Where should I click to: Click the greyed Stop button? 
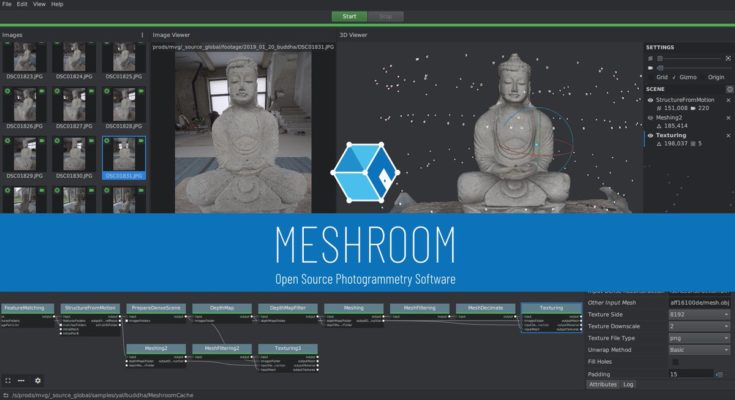[385, 16]
